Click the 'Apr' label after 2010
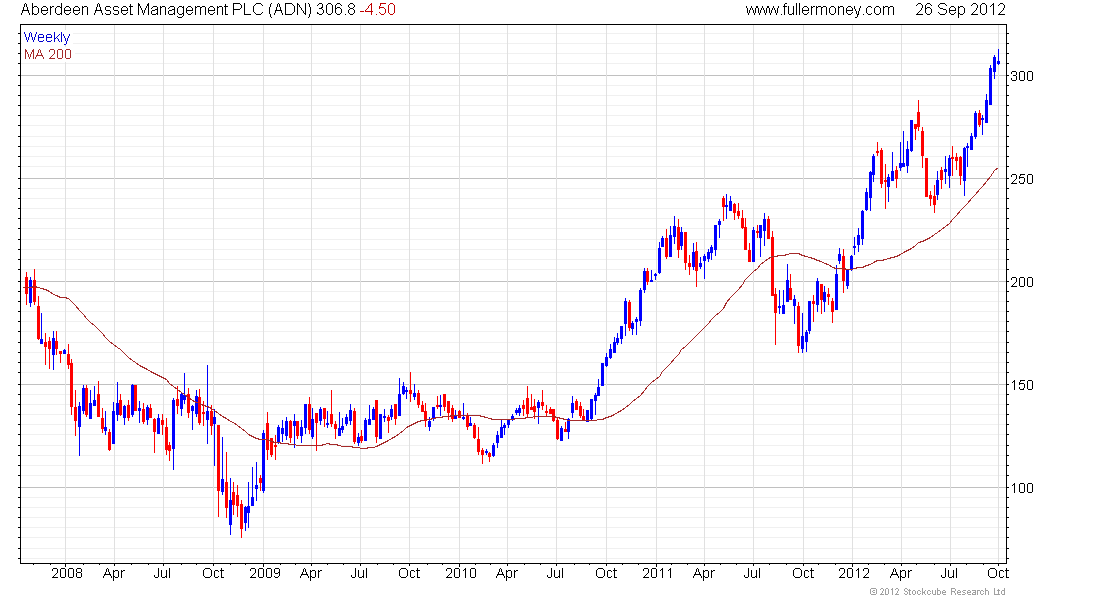Screen dimensions: 1100x600 [507, 574]
